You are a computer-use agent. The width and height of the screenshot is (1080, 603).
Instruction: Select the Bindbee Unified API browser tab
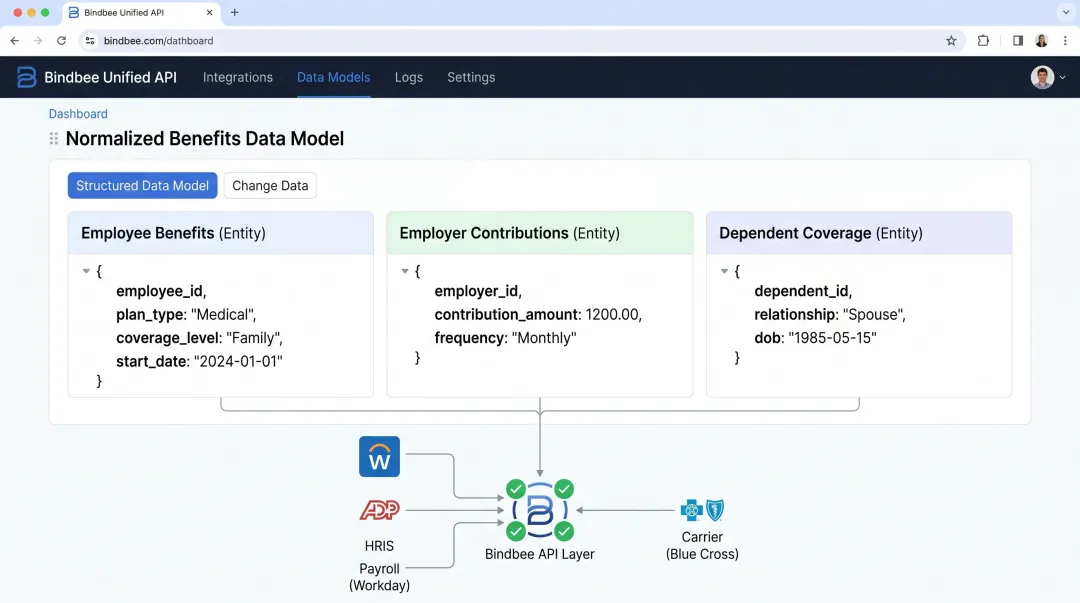point(141,12)
